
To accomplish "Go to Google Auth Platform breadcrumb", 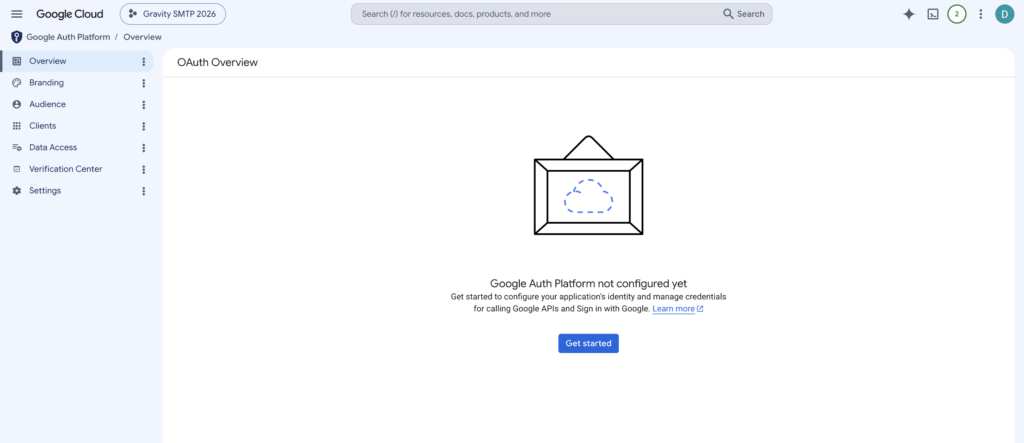I will point(68,37).
